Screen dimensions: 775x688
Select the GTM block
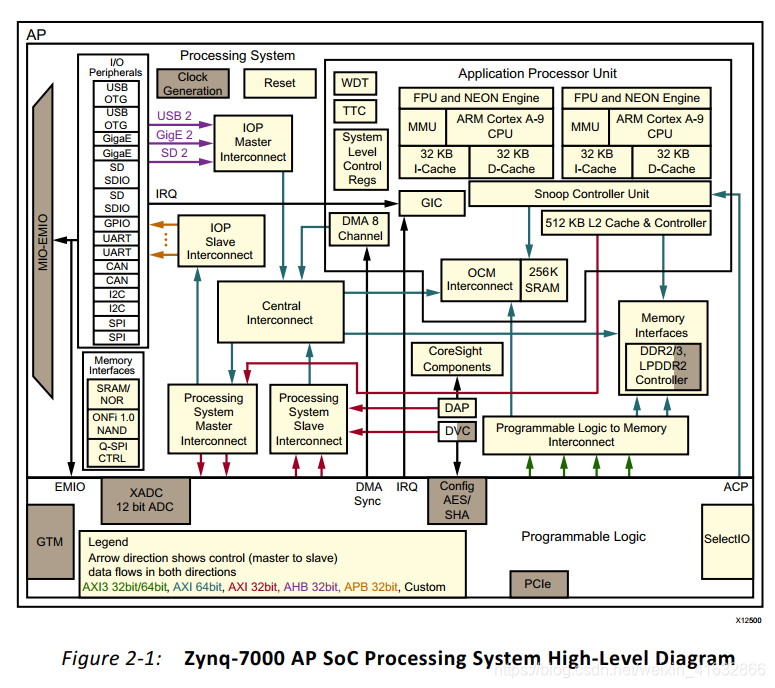coord(50,542)
